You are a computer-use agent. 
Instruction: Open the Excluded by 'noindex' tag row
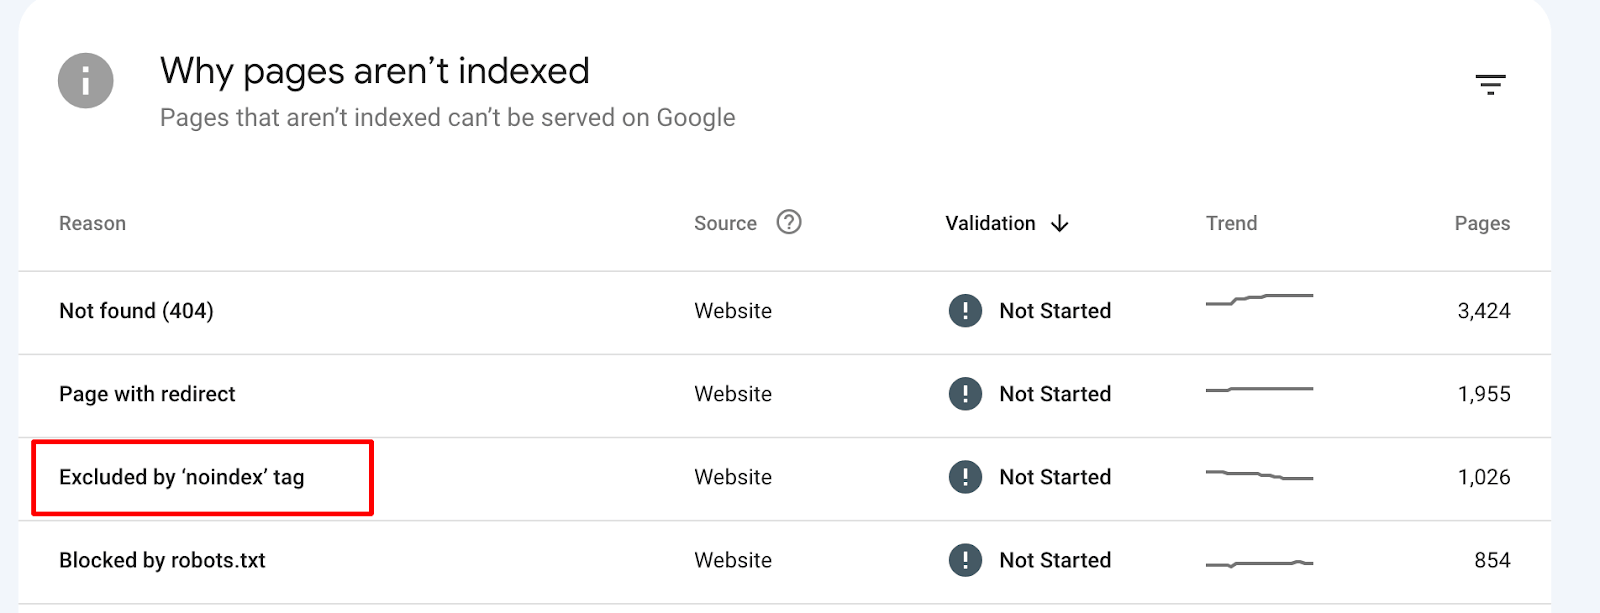point(785,478)
